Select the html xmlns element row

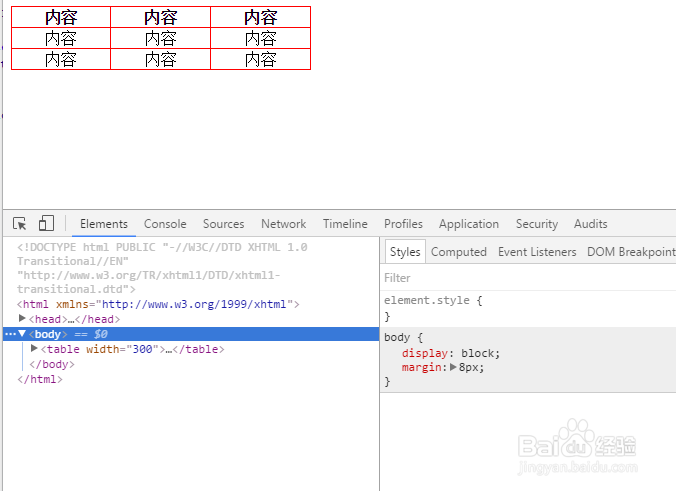click(158, 304)
